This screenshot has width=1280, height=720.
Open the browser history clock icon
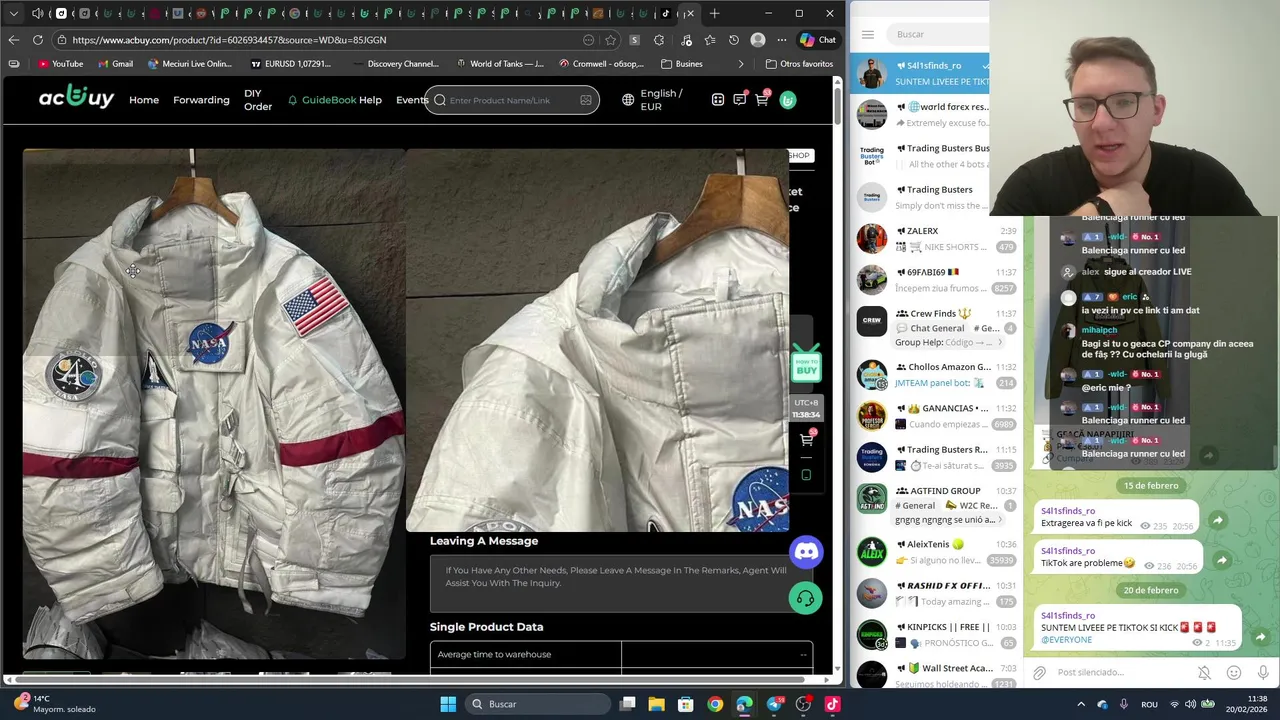734,40
